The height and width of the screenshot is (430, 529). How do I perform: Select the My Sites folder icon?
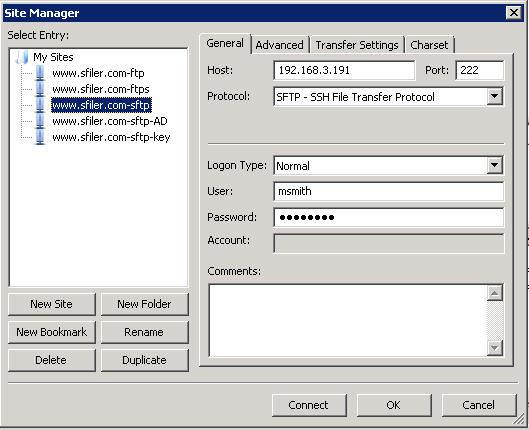coord(22,57)
